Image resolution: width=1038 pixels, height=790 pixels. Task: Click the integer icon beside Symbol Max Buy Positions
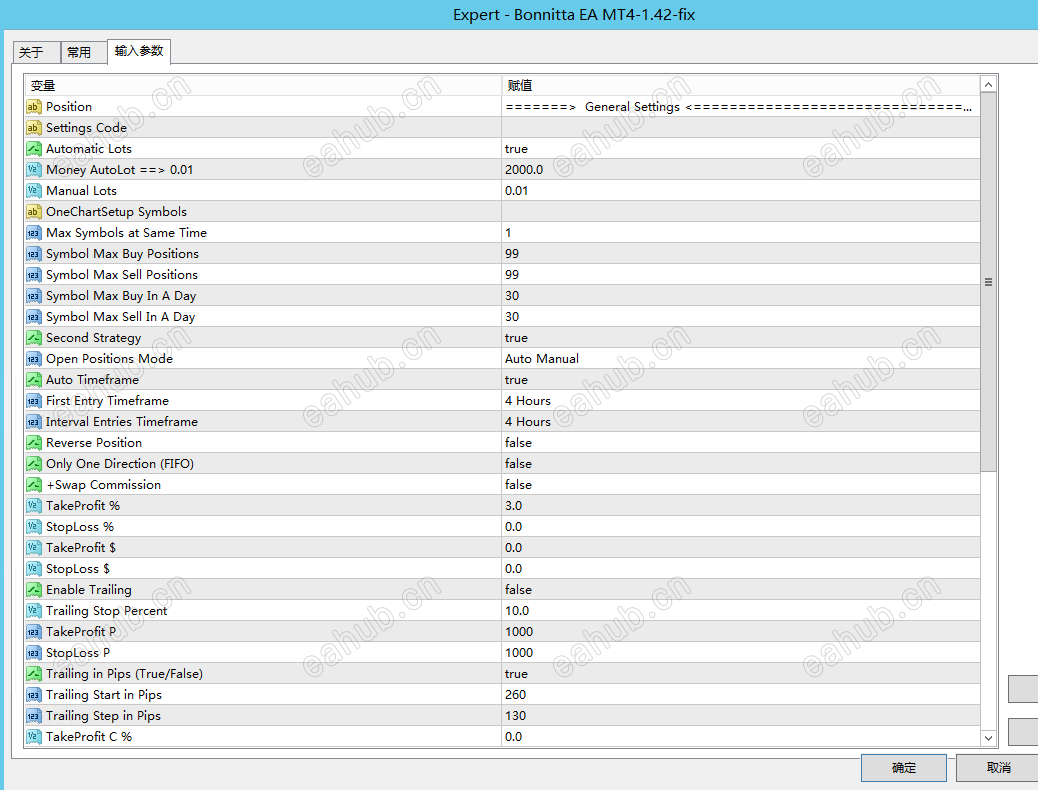point(33,254)
